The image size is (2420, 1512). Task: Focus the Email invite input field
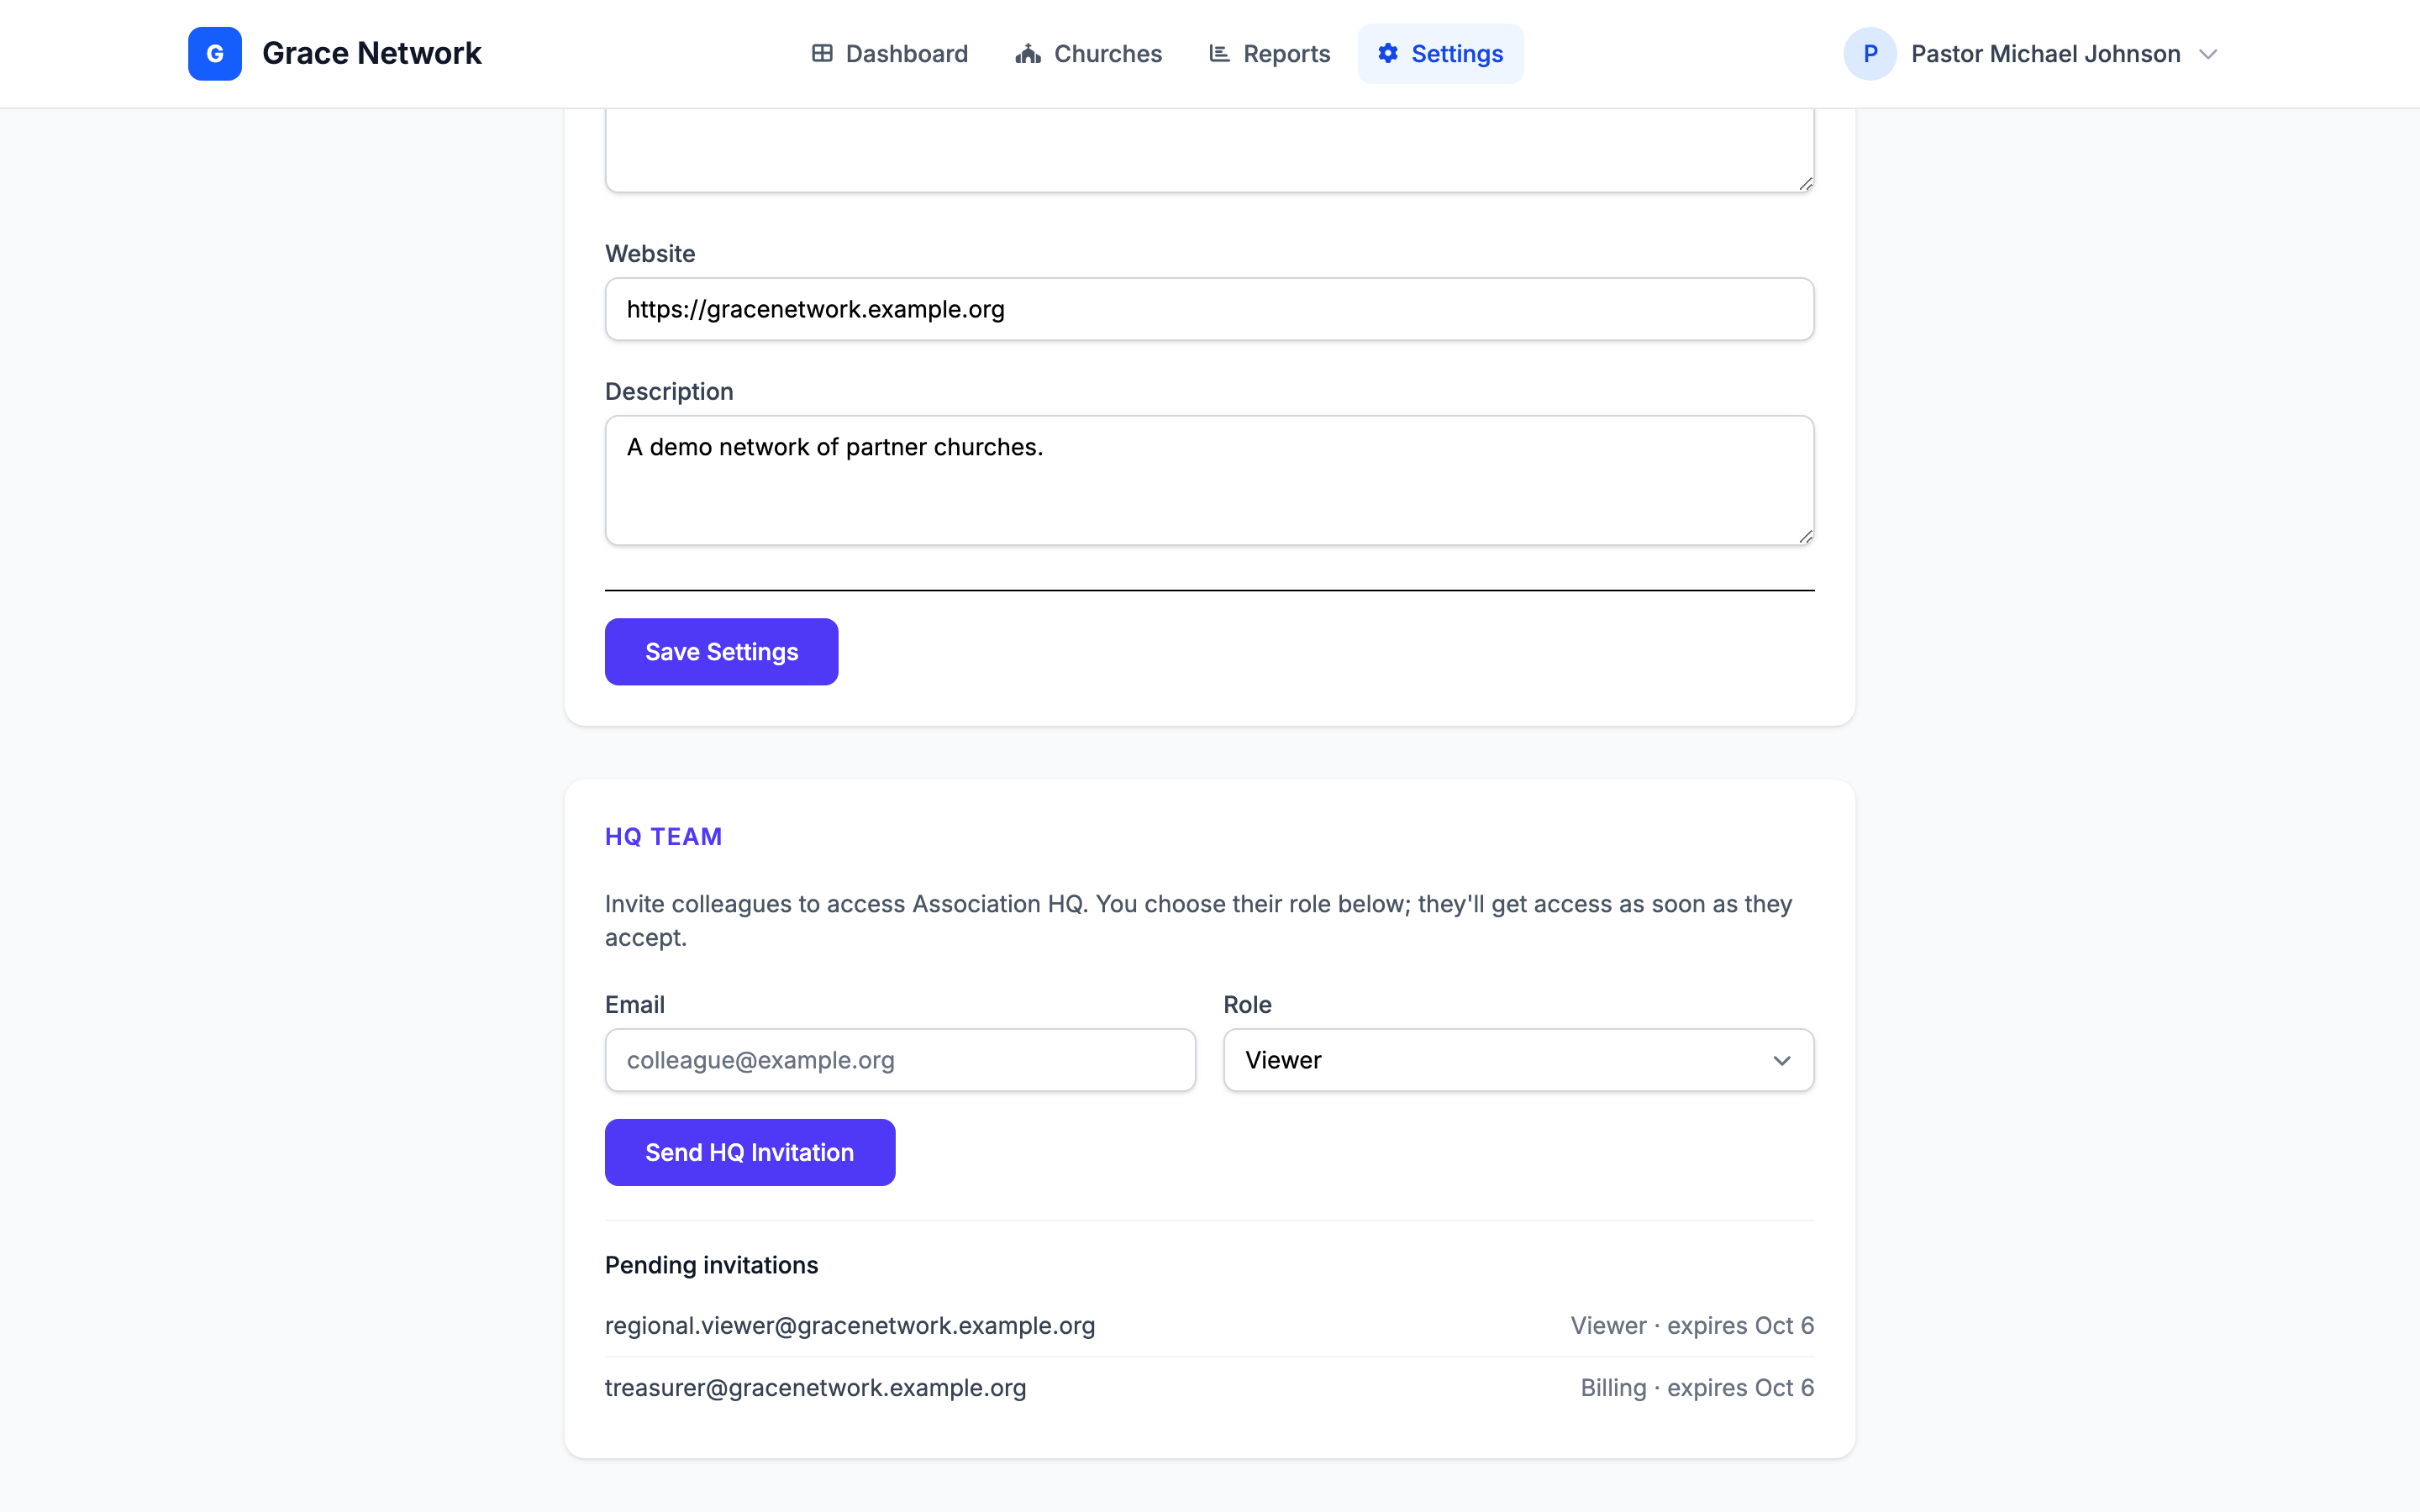900,1060
